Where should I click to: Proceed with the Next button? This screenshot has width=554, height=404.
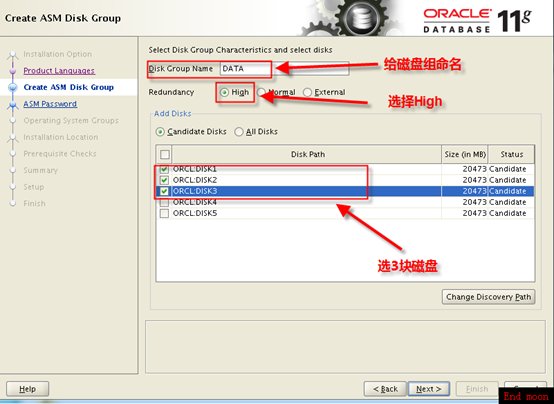click(429, 389)
